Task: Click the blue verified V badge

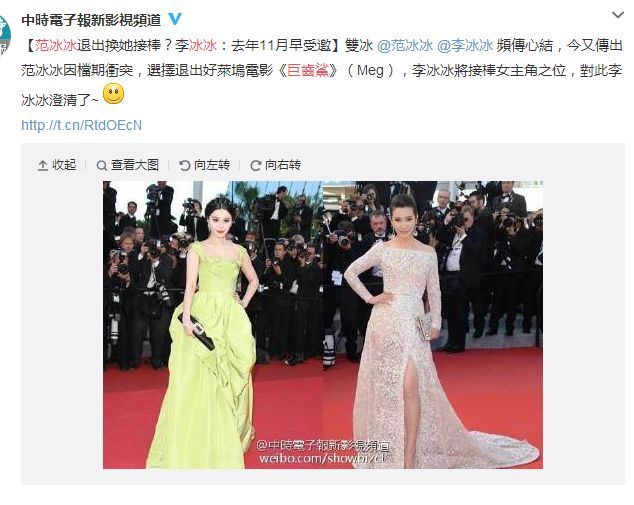Action: pyautogui.click(x=175, y=19)
